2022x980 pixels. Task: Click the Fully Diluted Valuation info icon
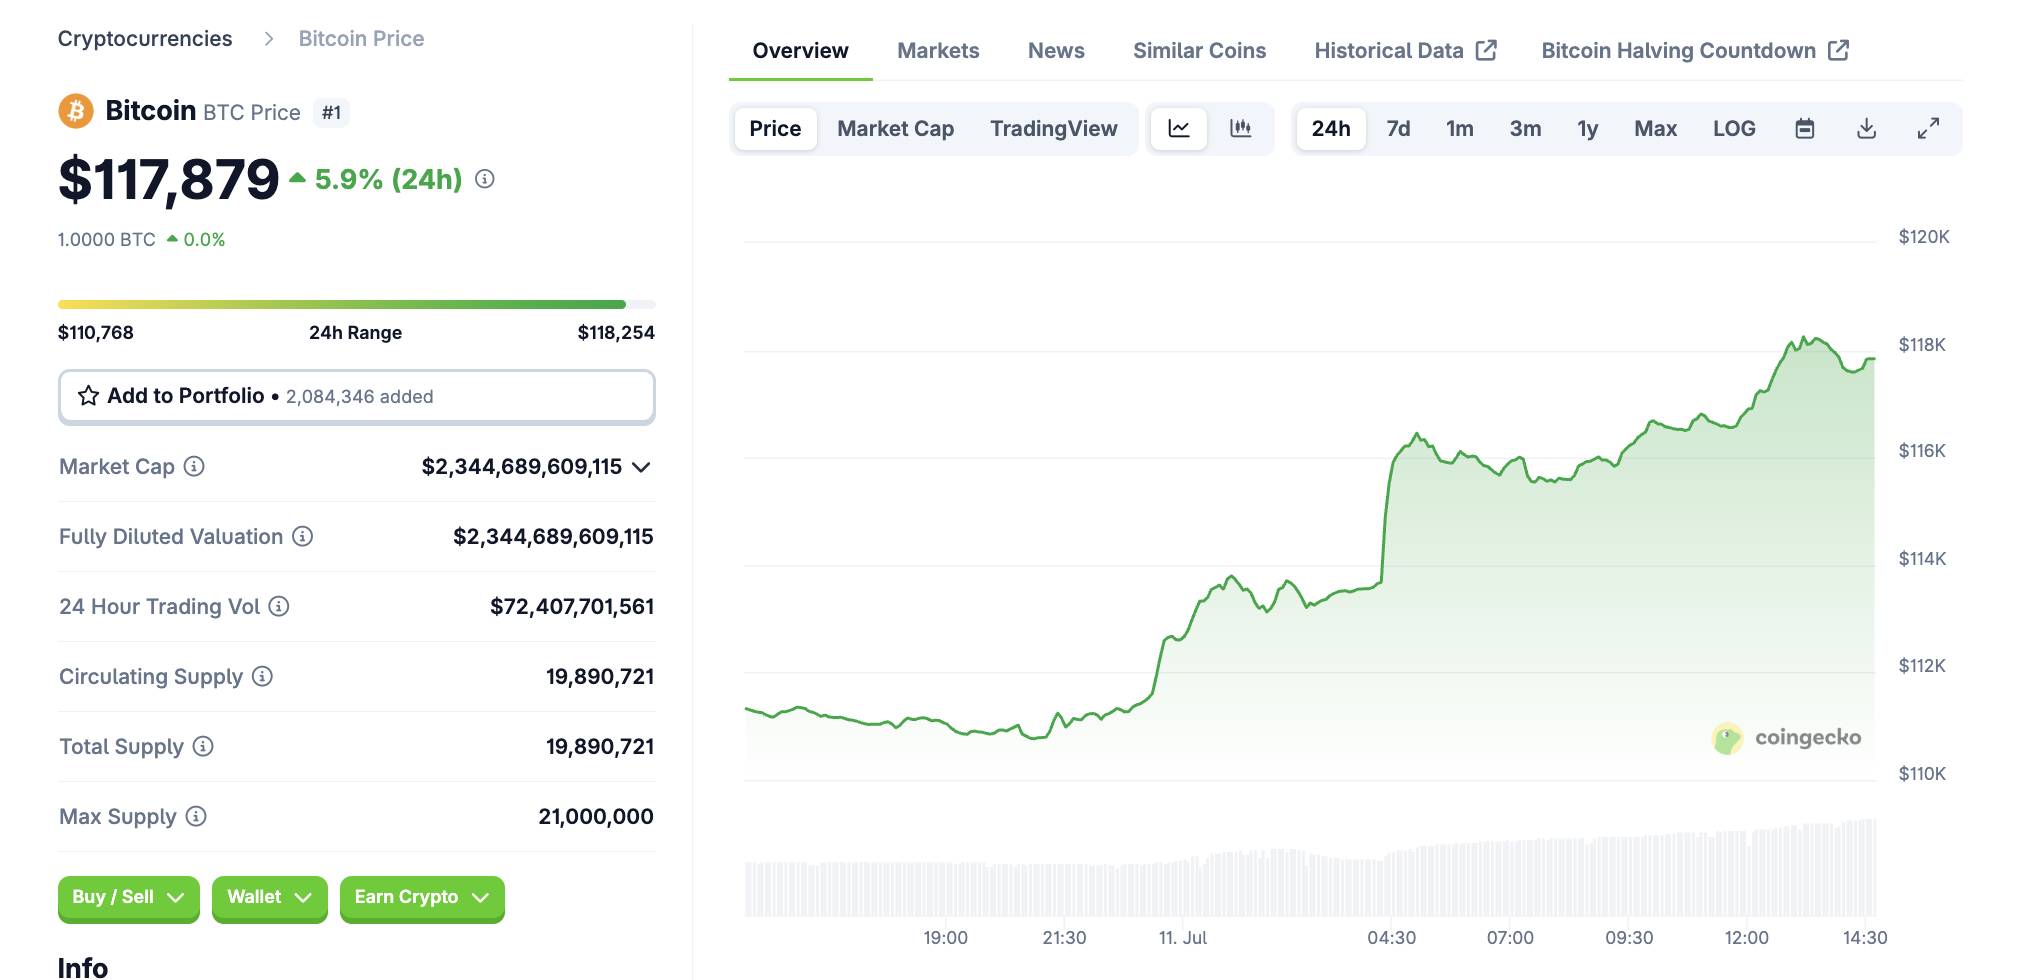(303, 536)
